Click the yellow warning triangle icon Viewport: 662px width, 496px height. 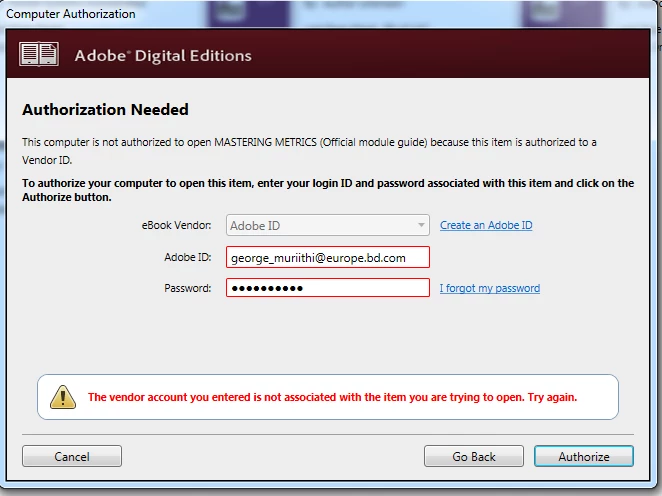pos(63,397)
